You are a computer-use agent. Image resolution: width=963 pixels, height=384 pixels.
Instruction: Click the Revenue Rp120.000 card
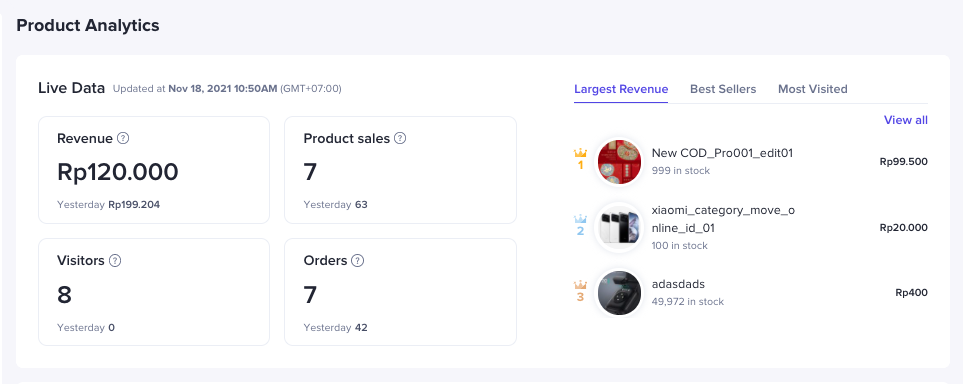tap(154, 170)
